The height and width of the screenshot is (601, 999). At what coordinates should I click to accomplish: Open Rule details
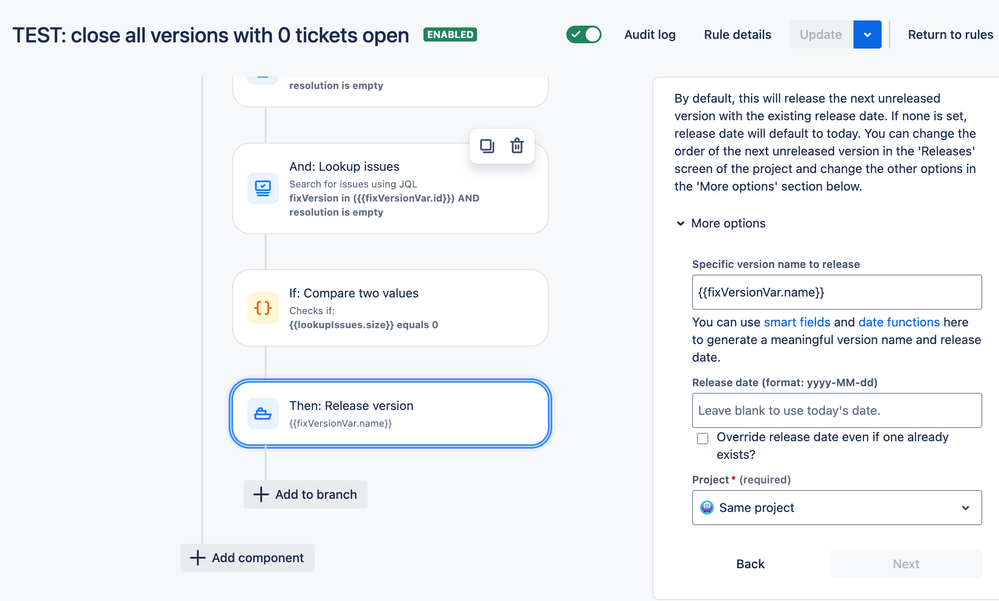coord(737,34)
